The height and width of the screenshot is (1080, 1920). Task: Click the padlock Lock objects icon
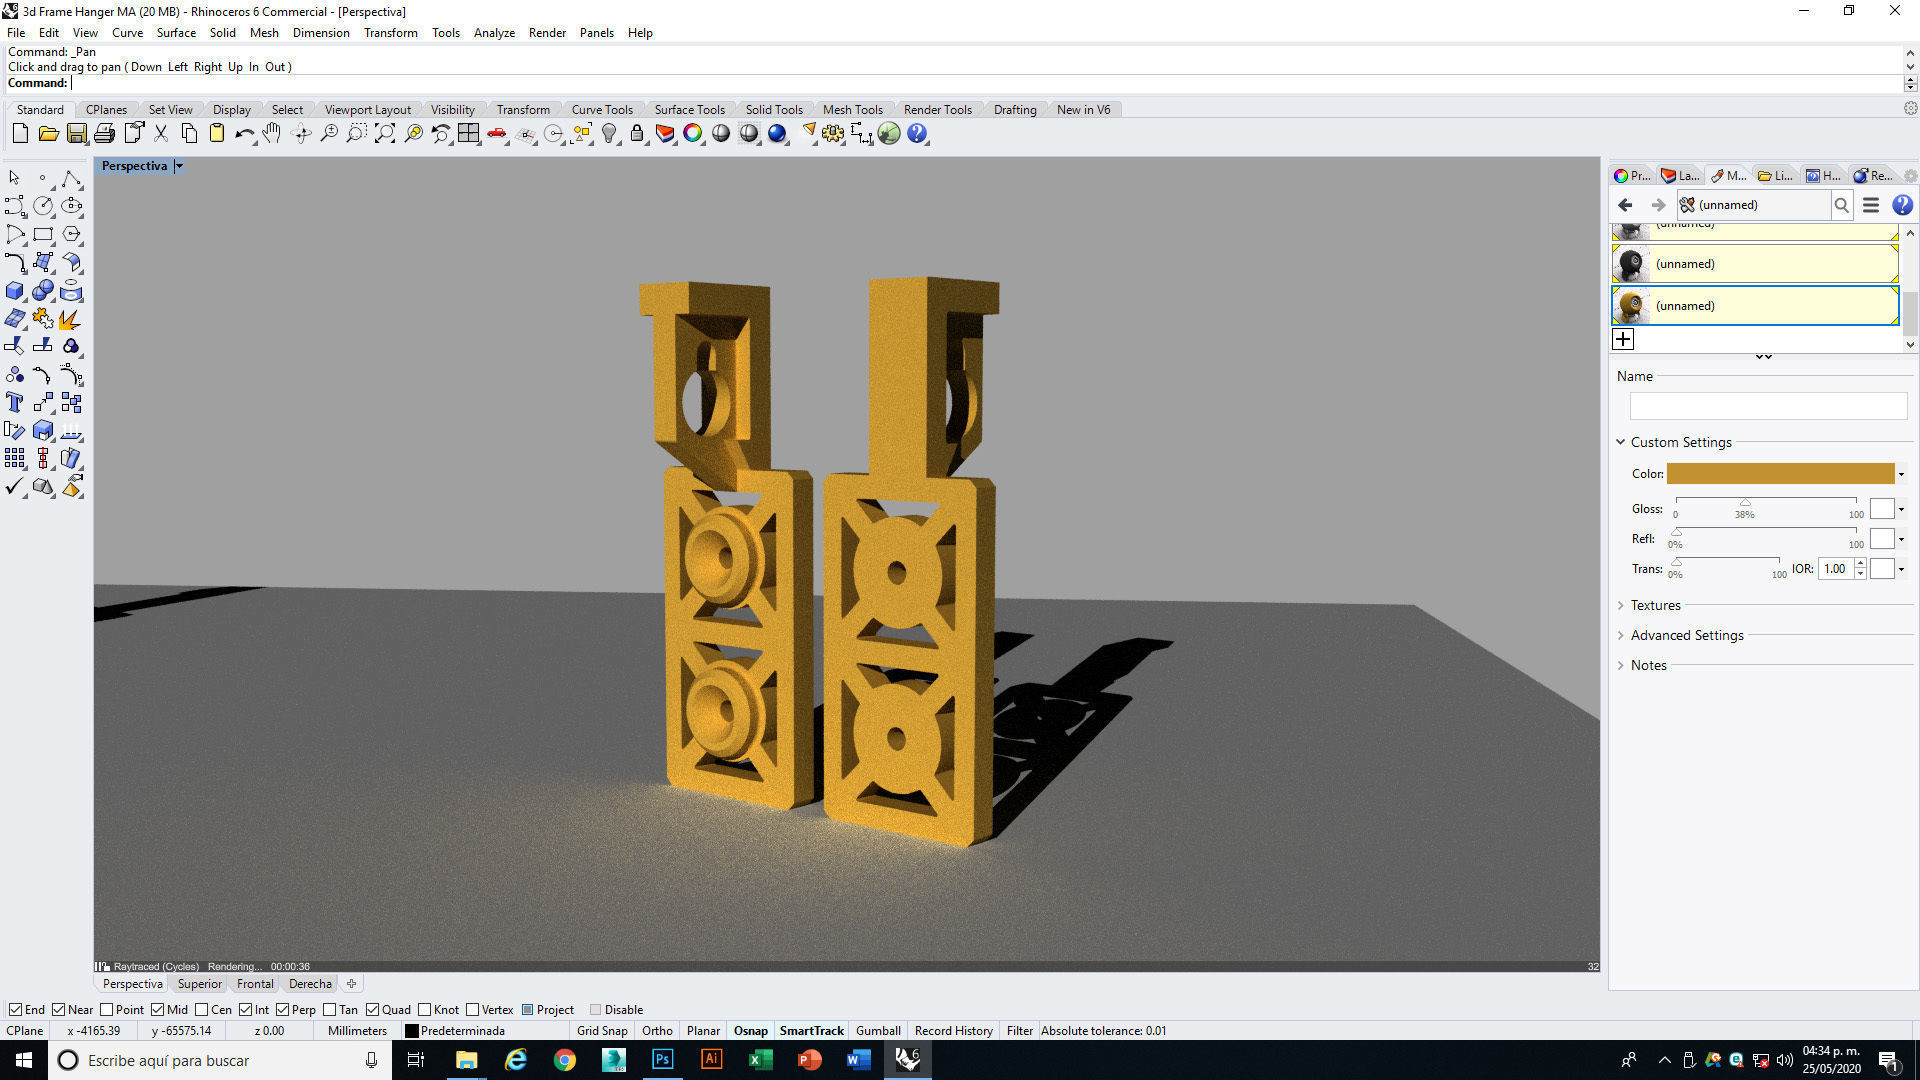[637, 133]
